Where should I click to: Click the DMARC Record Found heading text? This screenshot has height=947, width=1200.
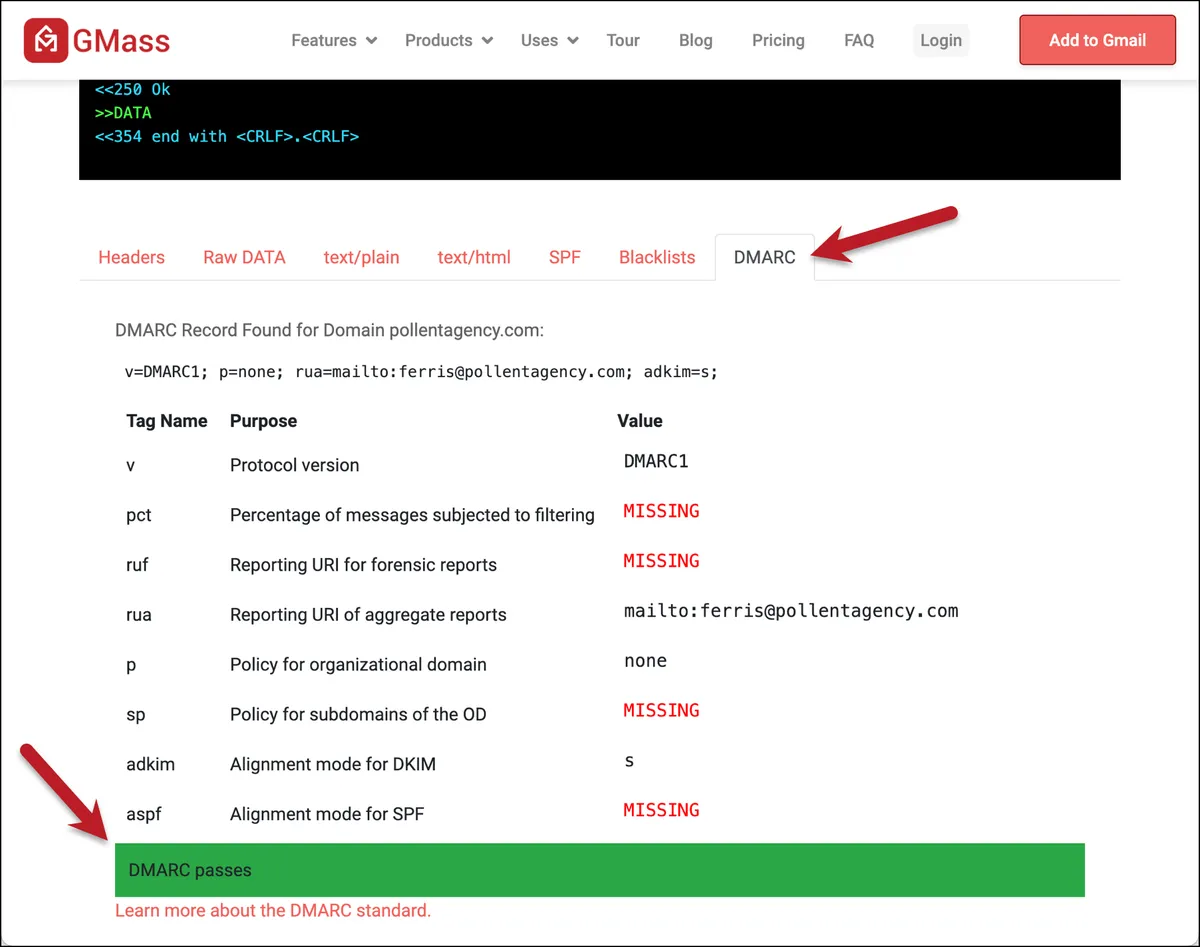click(329, 330)
